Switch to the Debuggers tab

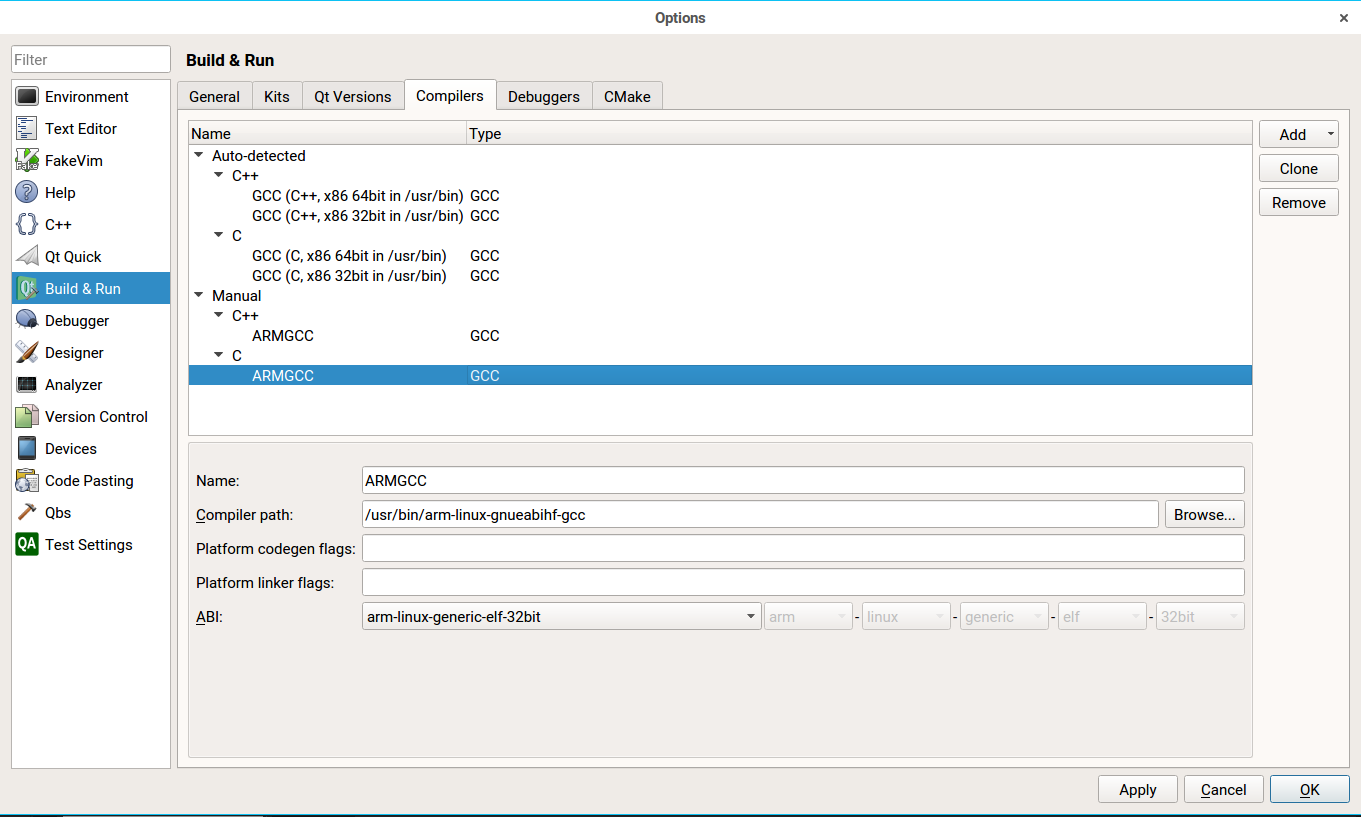[x=544, y=96]
